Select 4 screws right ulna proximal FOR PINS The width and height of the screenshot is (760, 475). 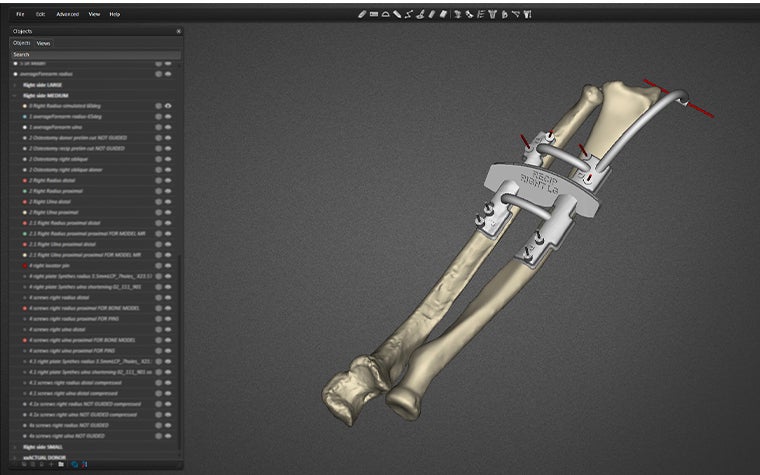[72, 351]
